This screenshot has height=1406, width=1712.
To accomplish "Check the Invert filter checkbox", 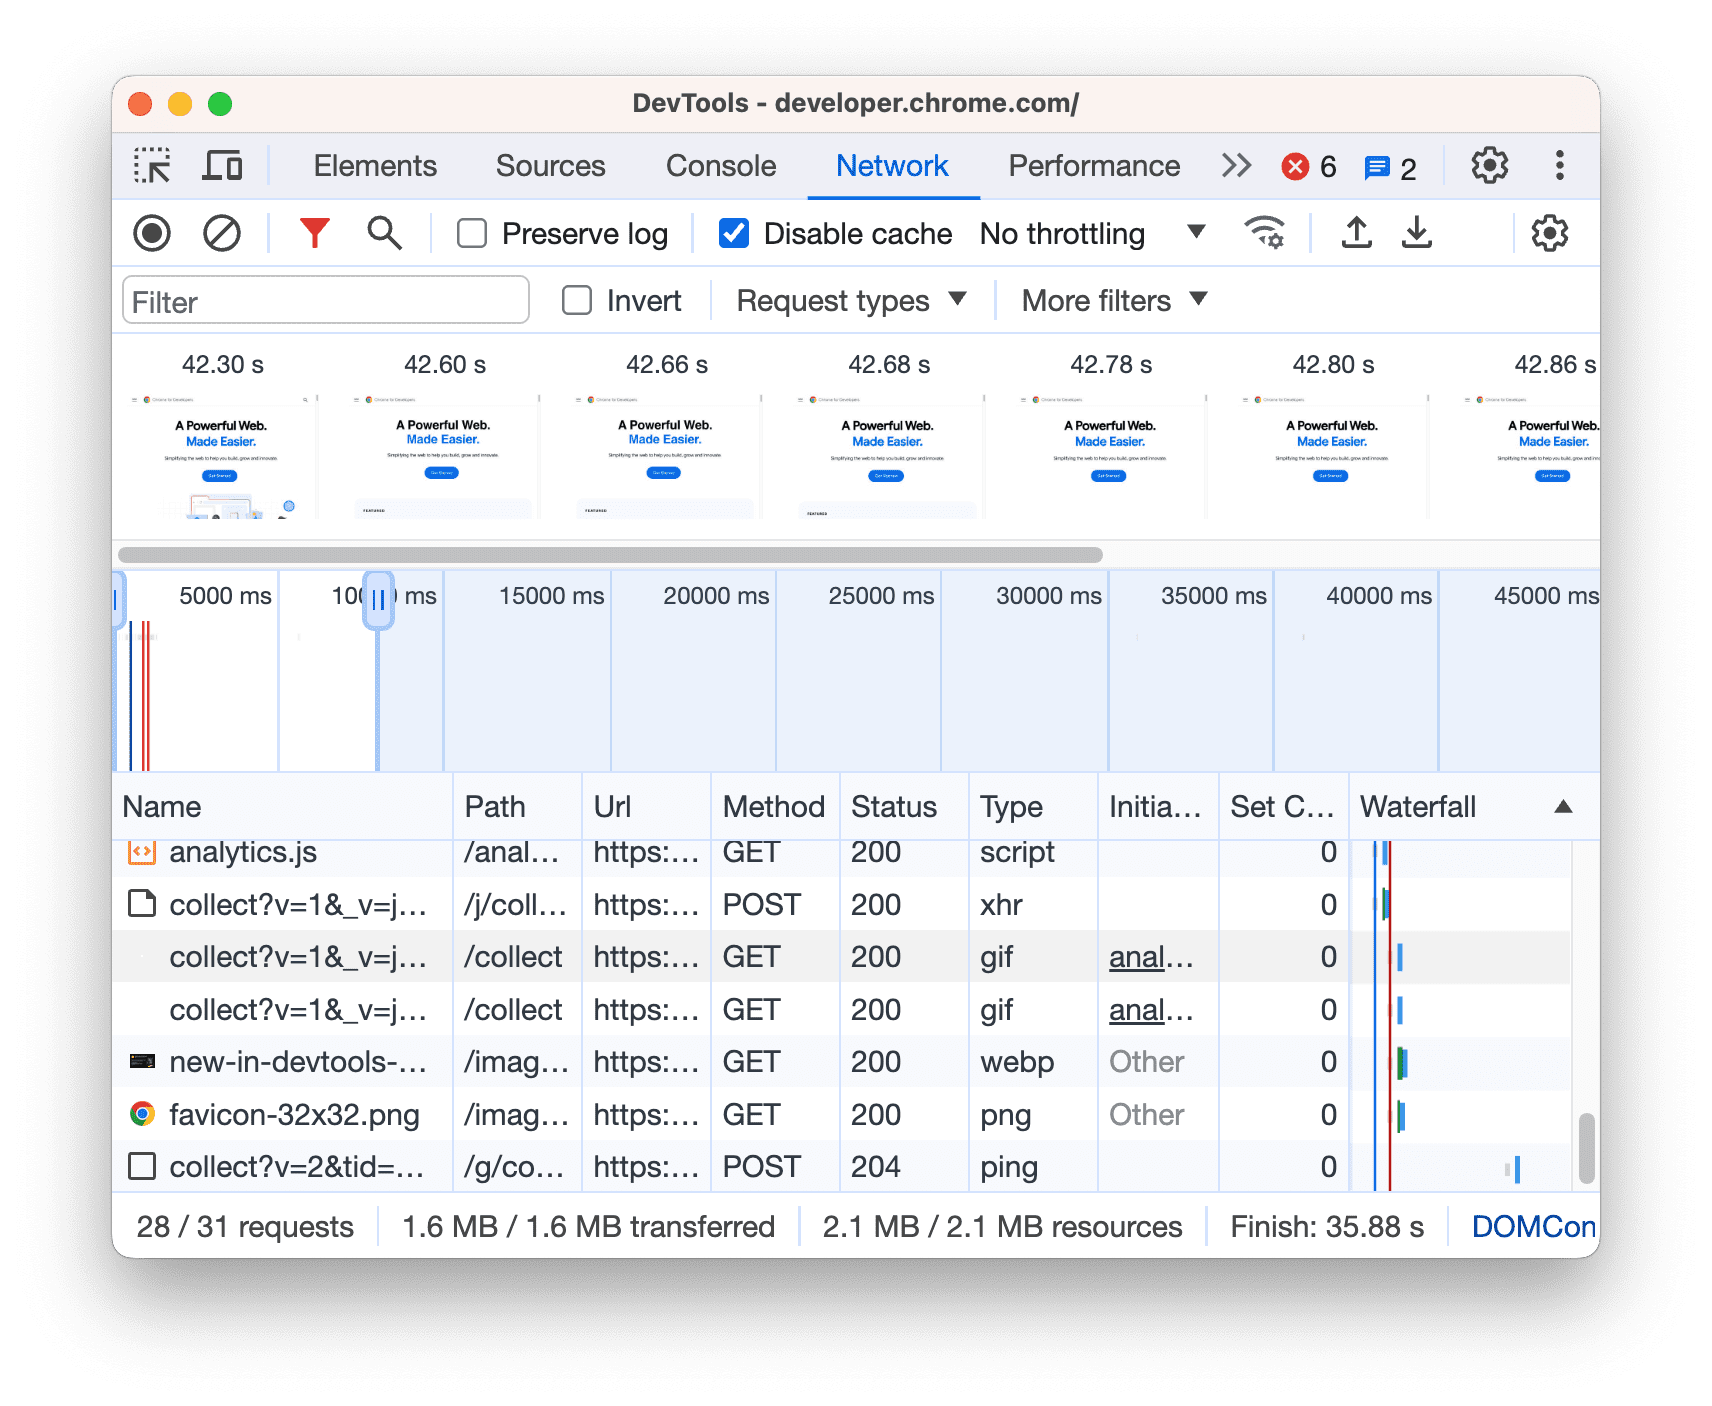I will 577,300.
